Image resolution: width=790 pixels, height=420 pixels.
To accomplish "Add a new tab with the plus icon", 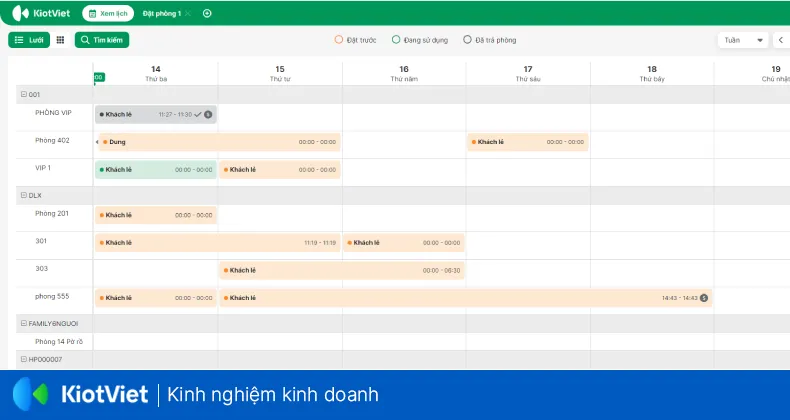I will pos(207,14).
